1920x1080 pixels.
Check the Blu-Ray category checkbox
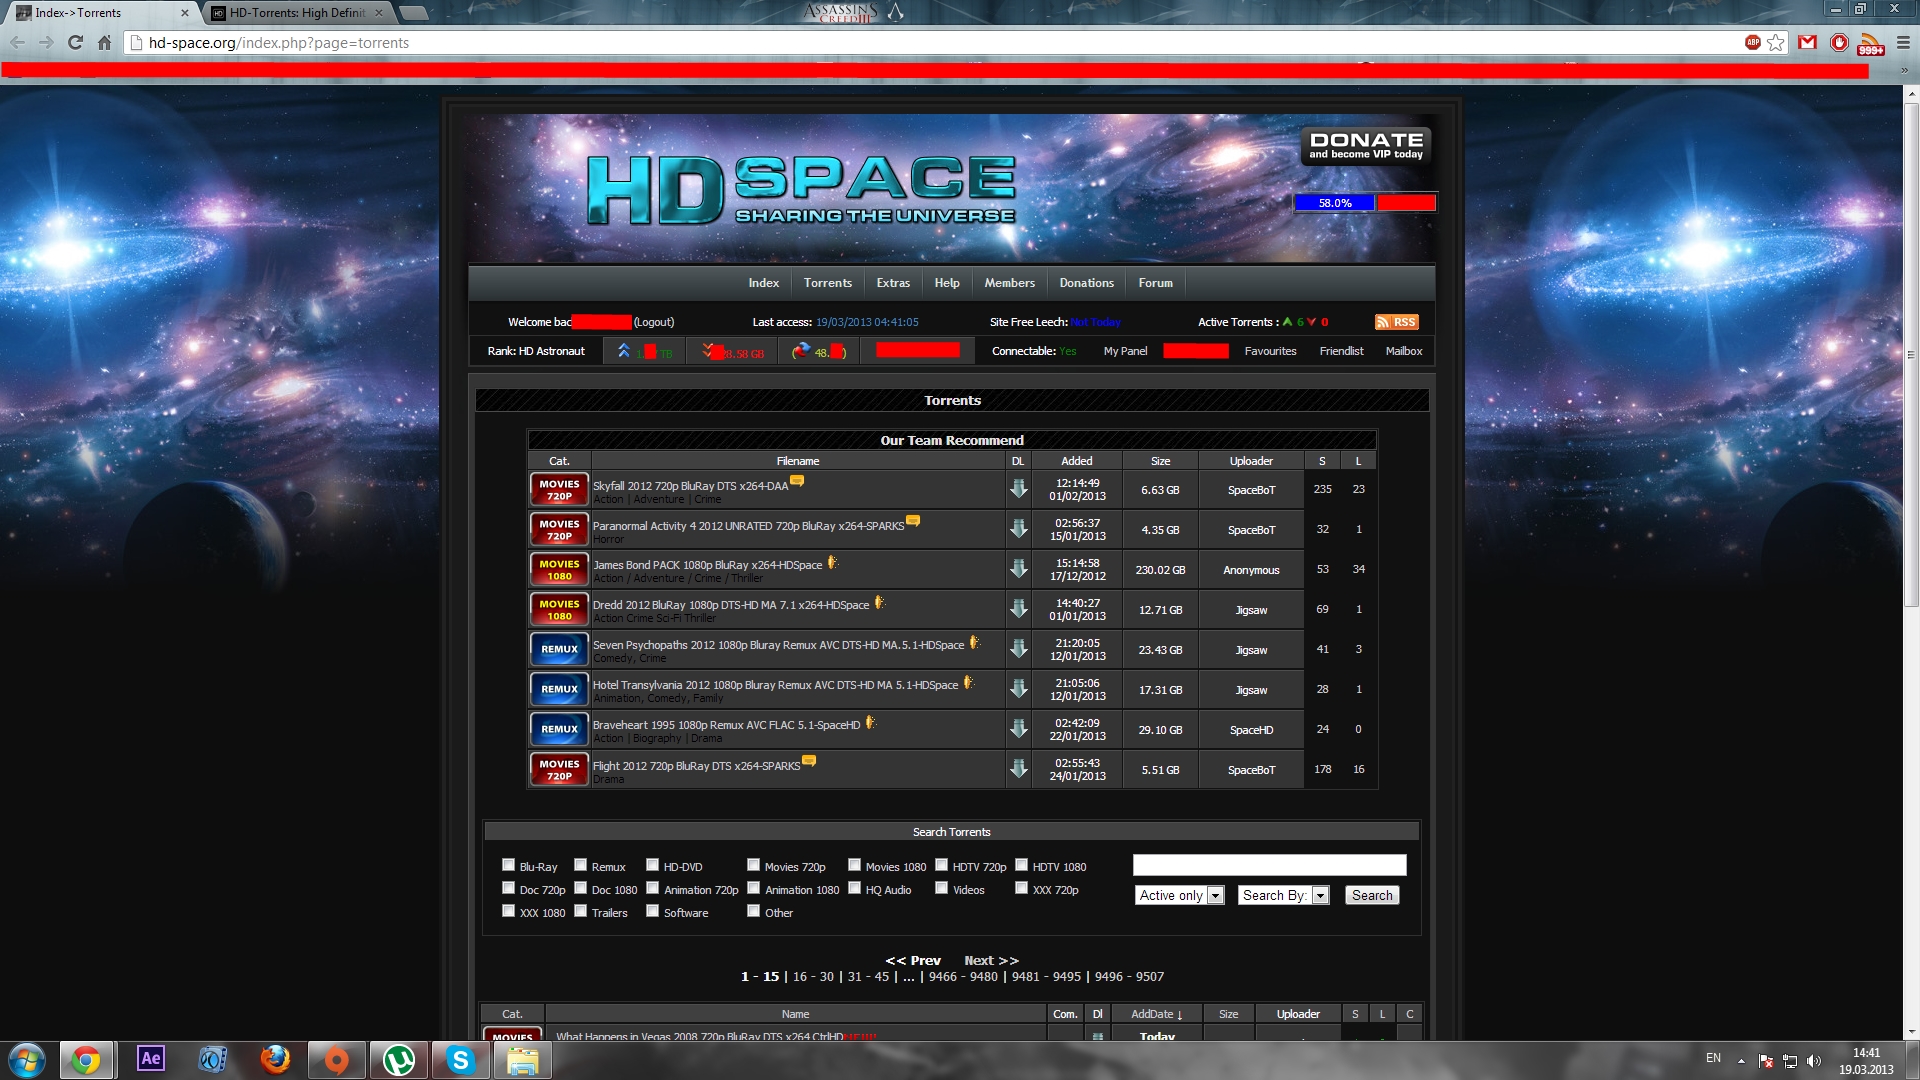(x=508, y=865)
